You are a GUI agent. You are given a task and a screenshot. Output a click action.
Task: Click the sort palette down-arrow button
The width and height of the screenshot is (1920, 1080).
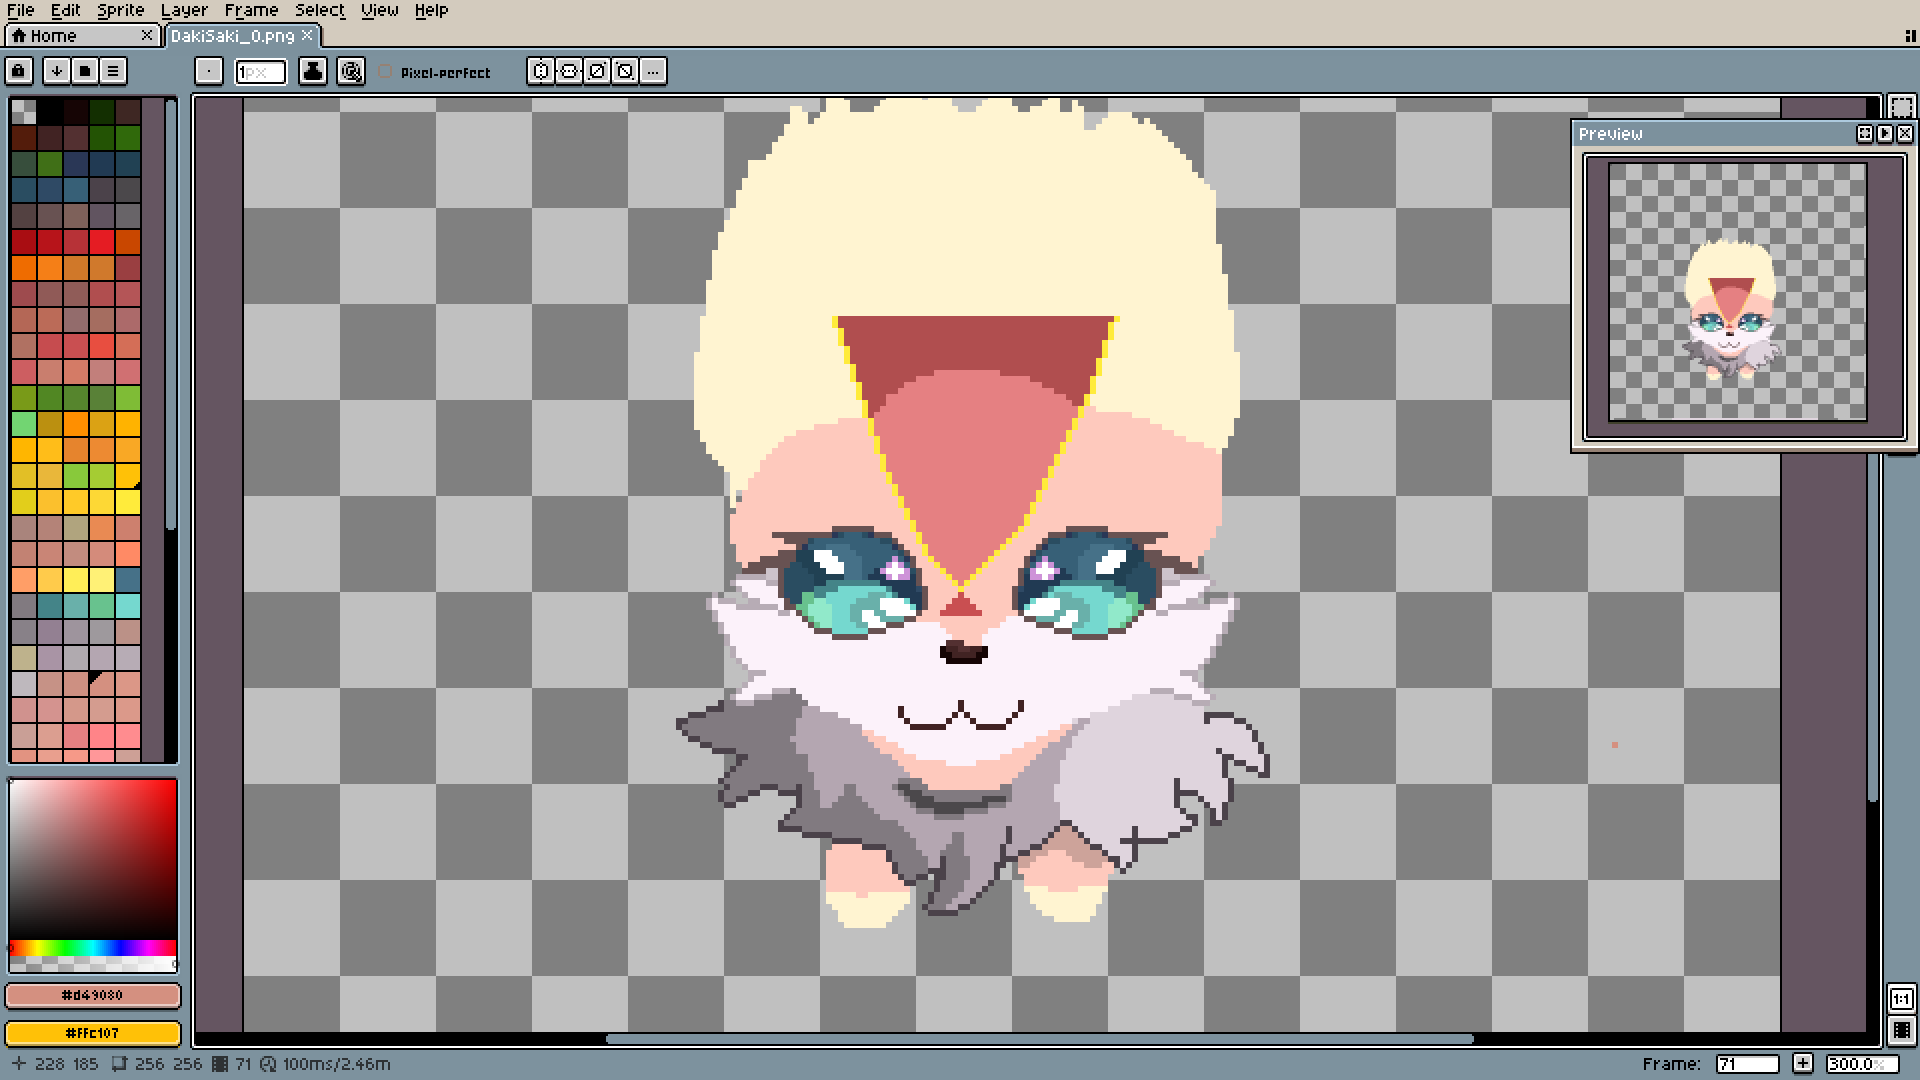coord(57,71)
